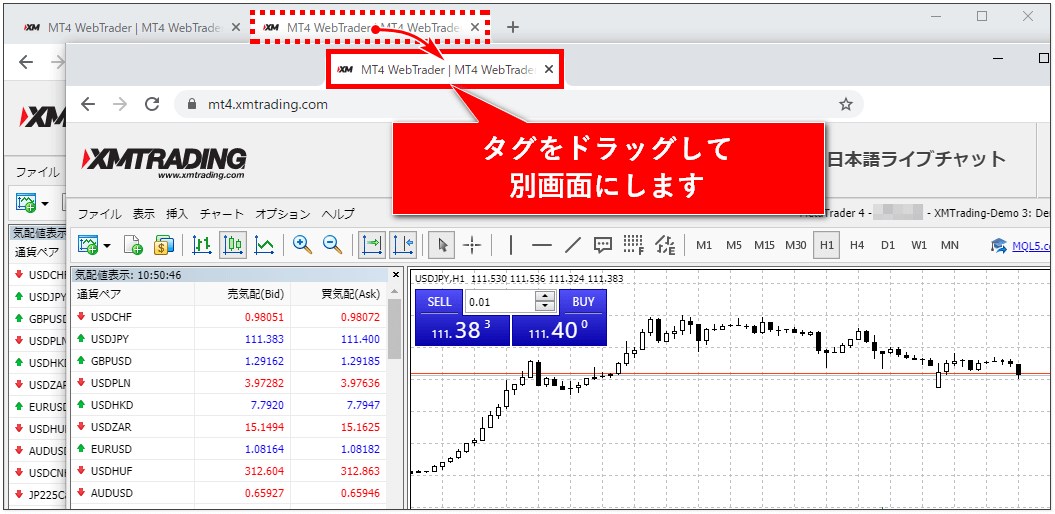Screen dimensions: 1055x514
Task: Switch chart to line chart icon
Action: (x=264, y=245)
